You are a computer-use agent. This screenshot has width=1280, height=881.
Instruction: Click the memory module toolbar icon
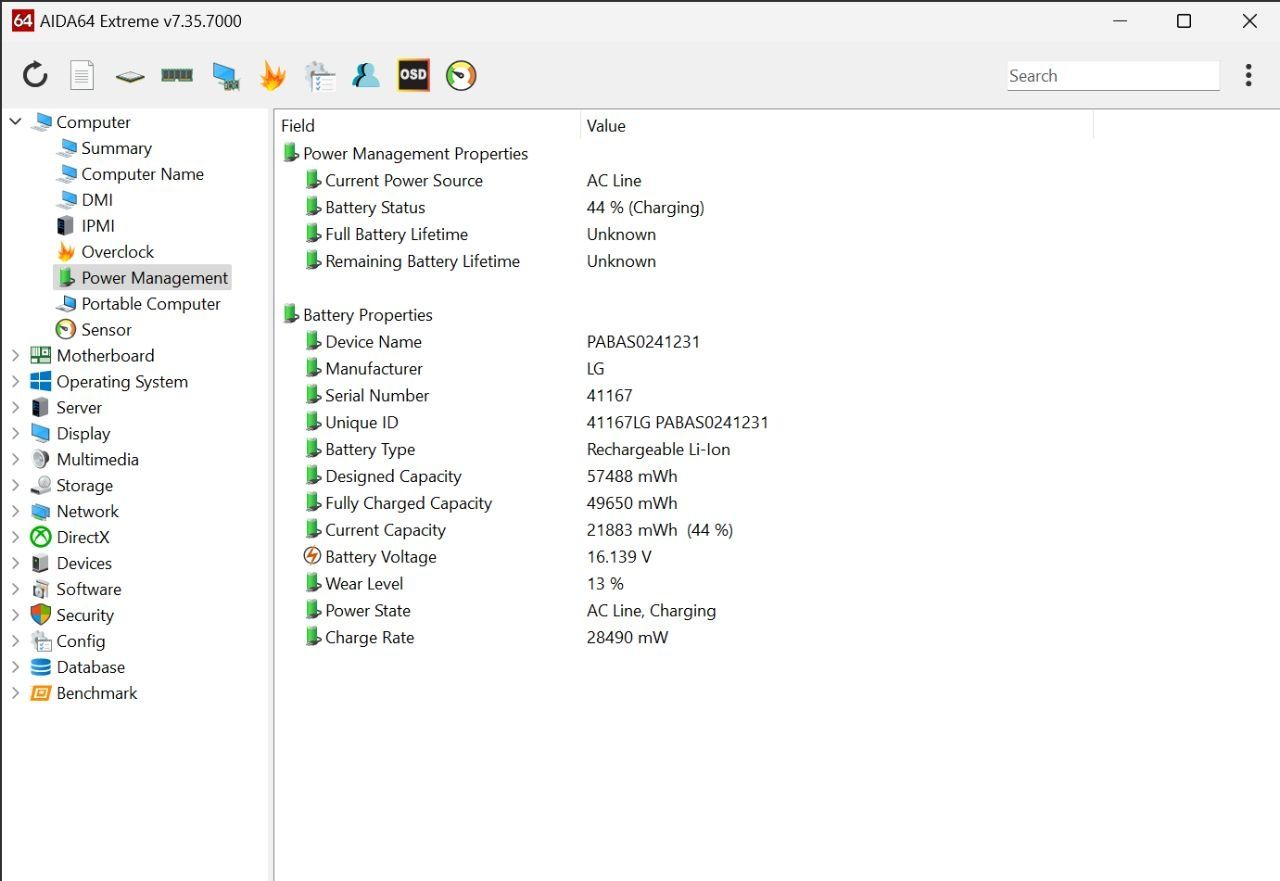tap(177, 75)
